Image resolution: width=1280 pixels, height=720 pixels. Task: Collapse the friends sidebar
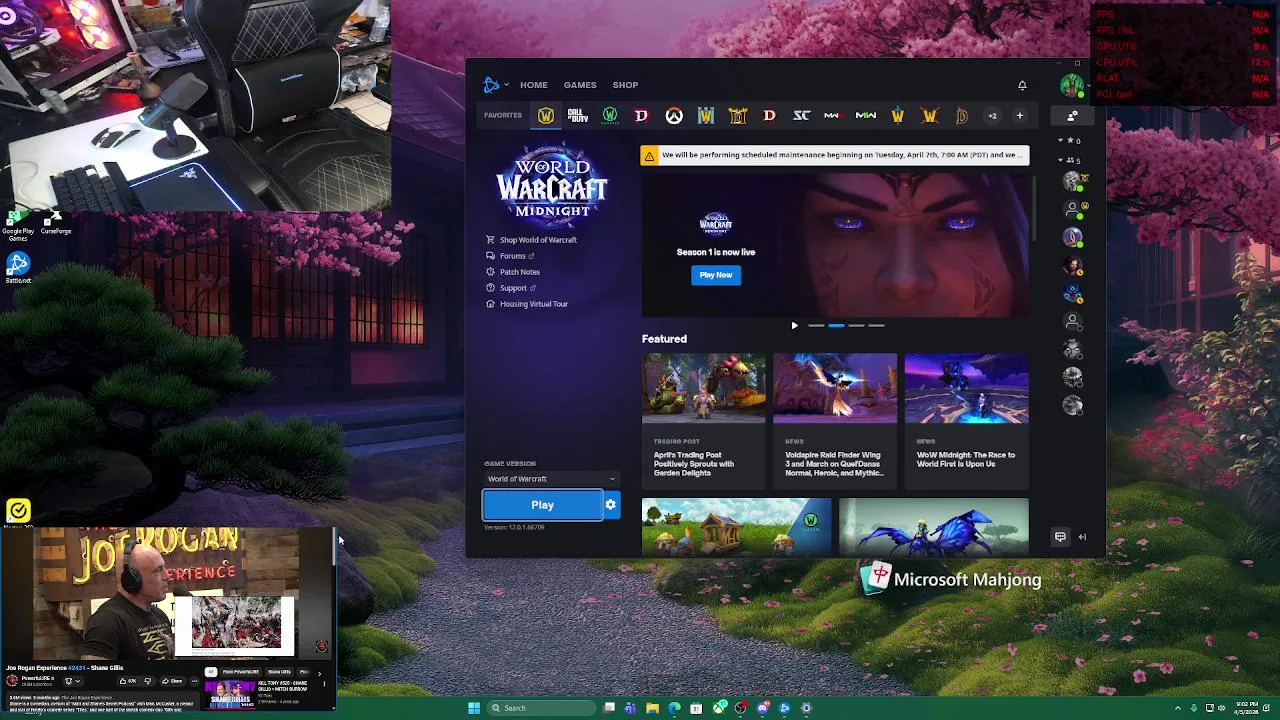pos(1082,537)
